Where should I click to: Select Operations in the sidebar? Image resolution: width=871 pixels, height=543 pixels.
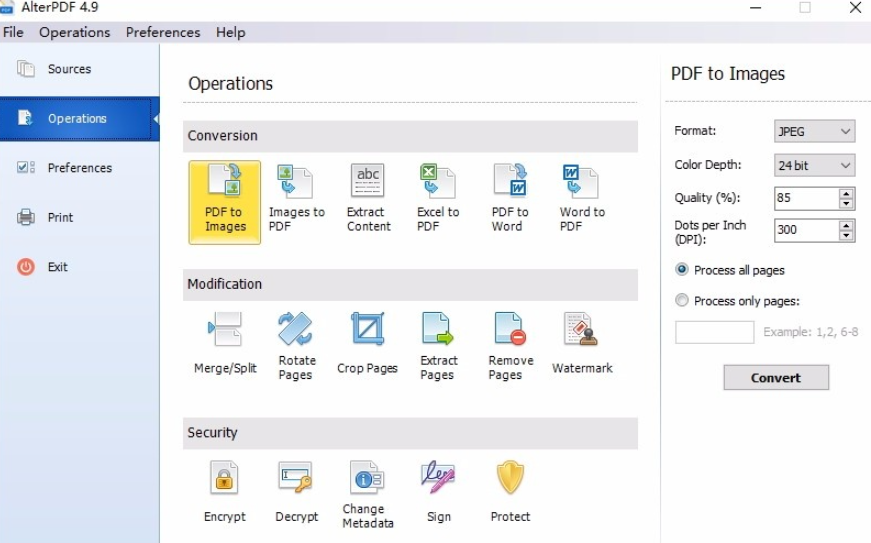click(79, 118)
